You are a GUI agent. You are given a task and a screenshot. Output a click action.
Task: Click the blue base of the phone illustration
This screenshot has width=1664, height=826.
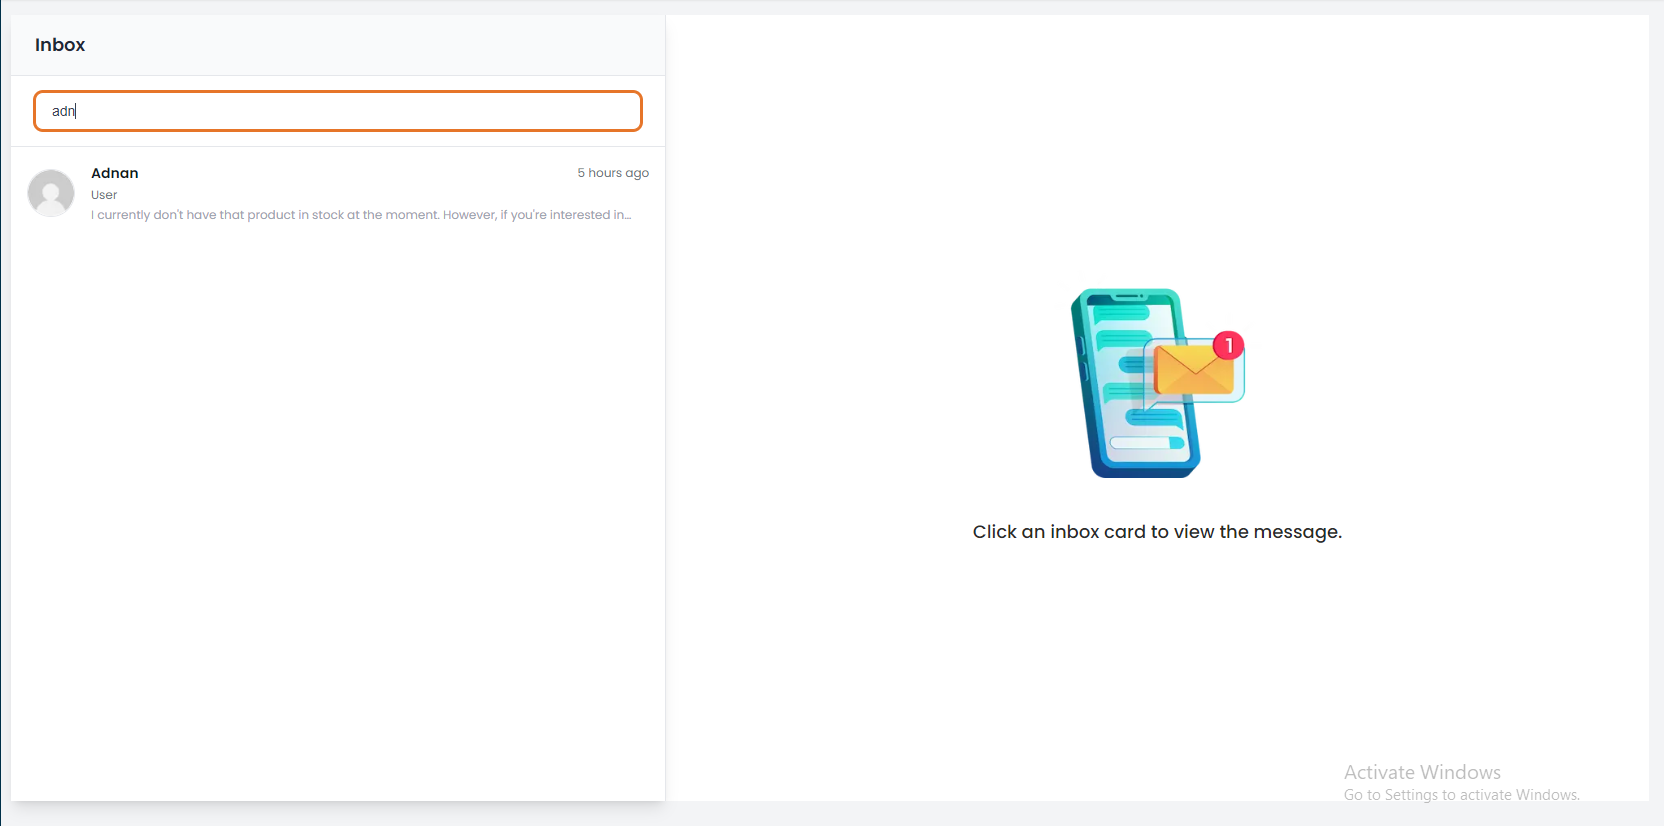[1145, 468]
